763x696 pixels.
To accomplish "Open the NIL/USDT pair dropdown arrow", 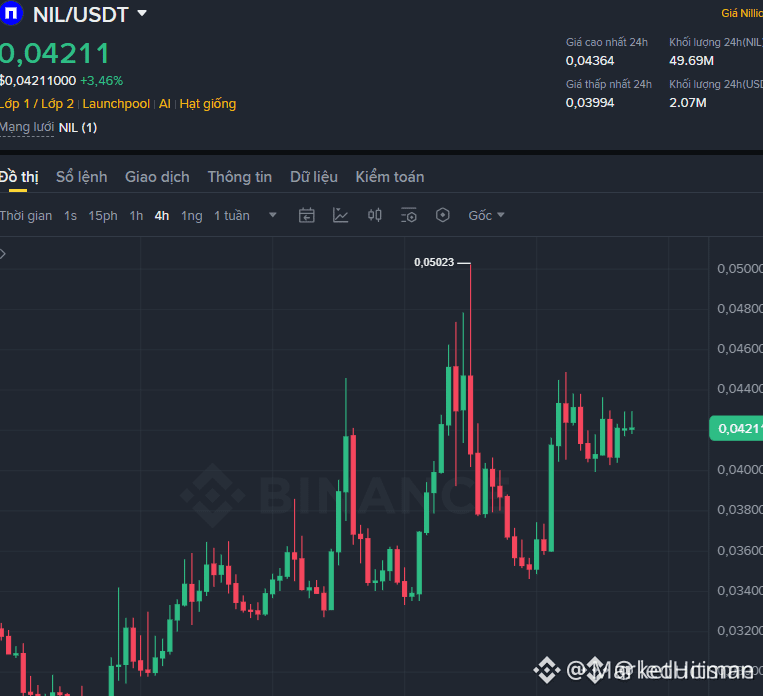I will [x=142, y=13].
